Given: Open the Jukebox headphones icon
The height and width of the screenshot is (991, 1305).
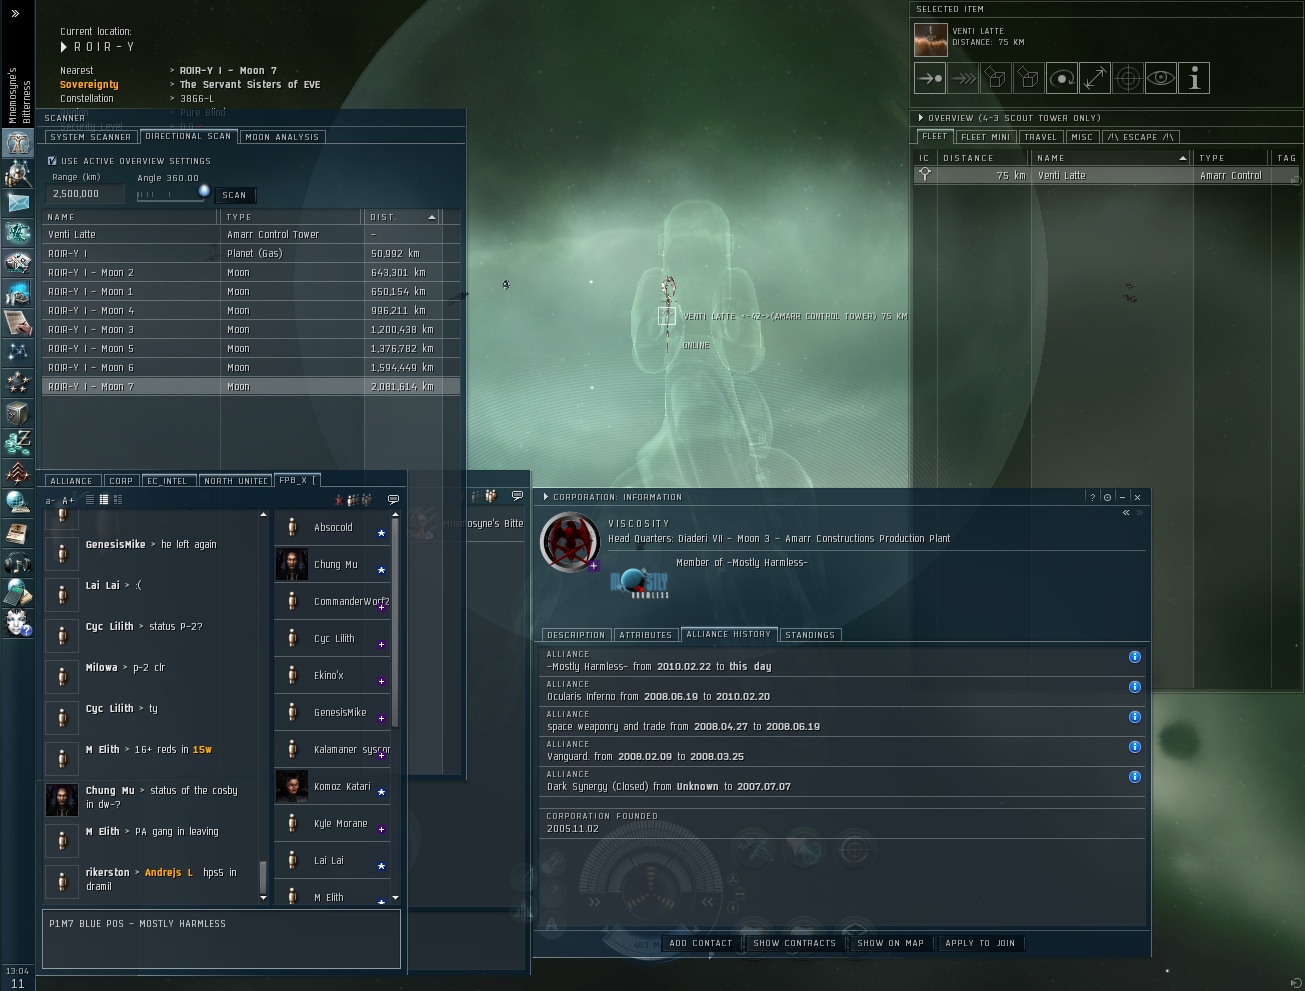Looking at the screenshot, I should [18, 563].
